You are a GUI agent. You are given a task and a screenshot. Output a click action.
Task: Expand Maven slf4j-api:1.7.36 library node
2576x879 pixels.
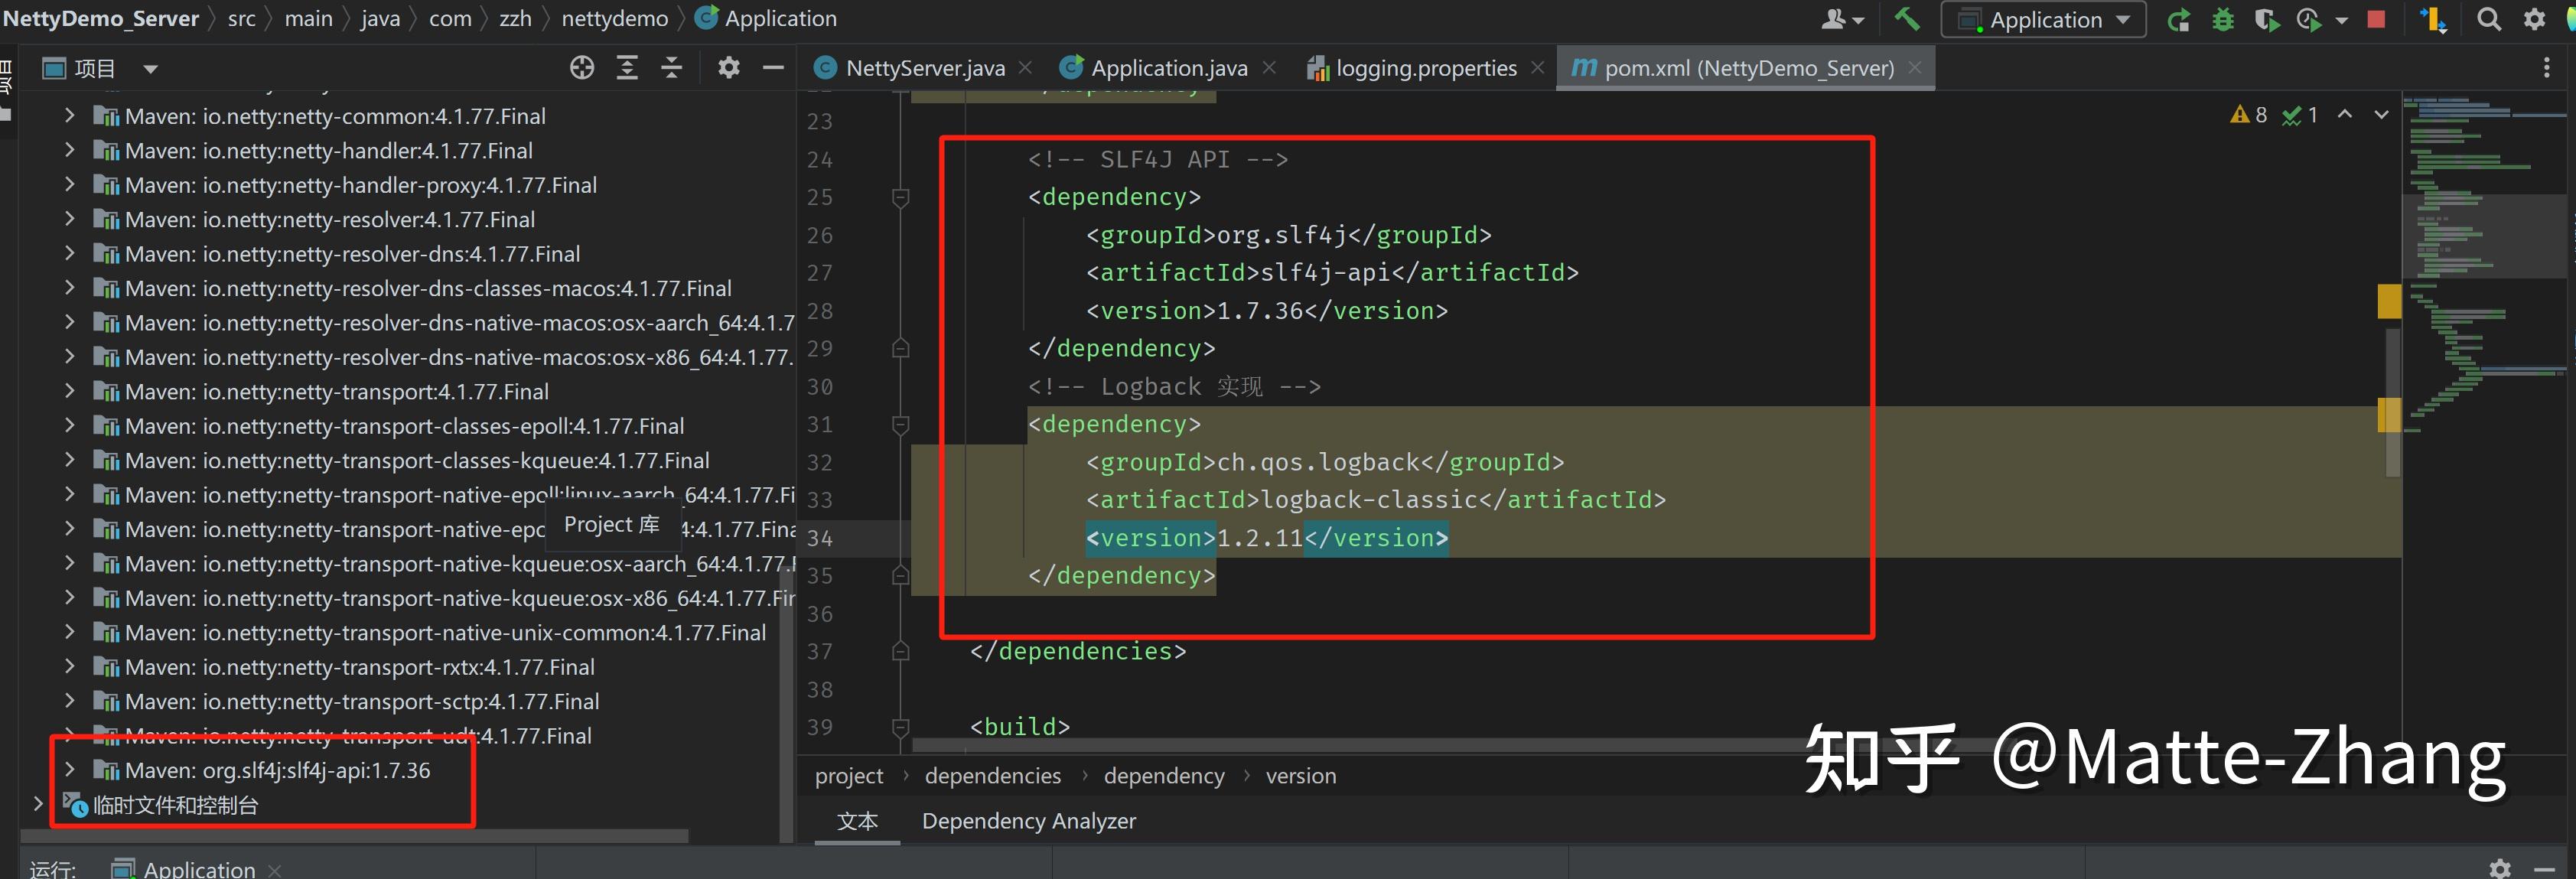(x=69, y=770)
